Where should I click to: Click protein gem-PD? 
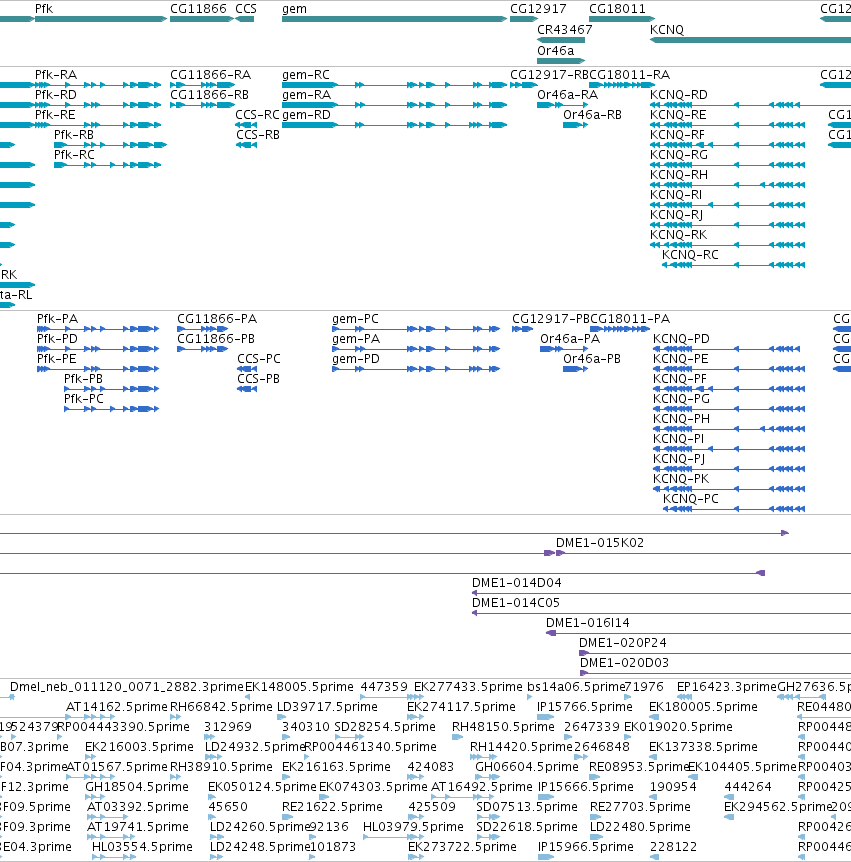coord(416,369)
